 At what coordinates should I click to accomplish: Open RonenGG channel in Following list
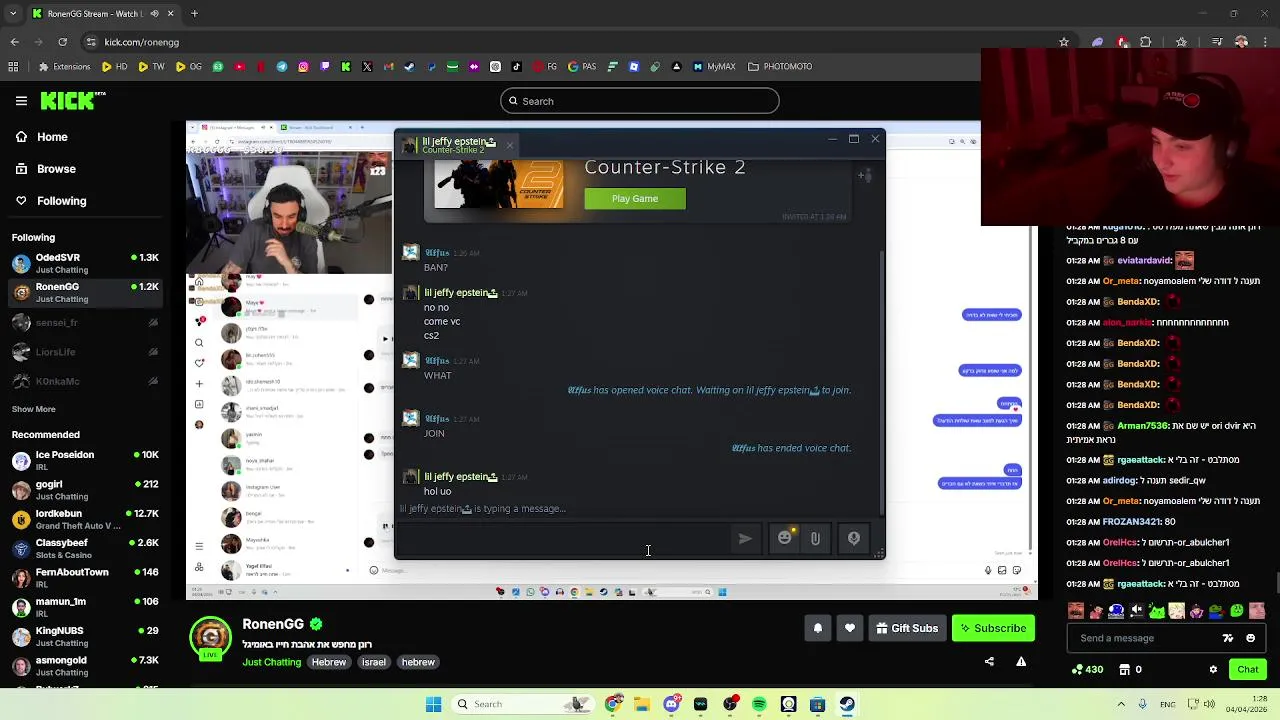[85, 292]
